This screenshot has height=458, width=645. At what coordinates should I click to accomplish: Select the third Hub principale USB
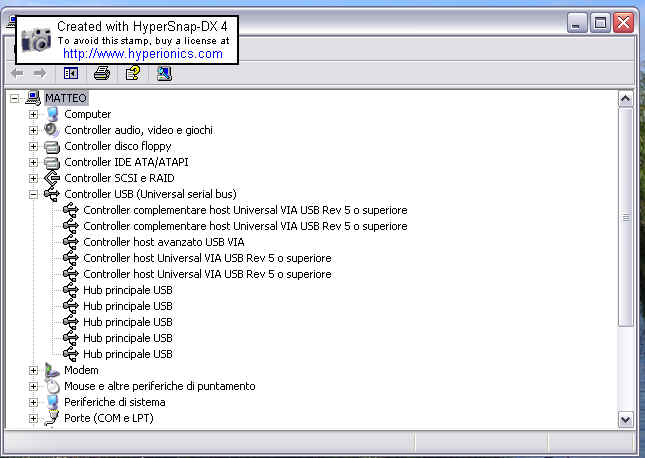pos(128,322)
